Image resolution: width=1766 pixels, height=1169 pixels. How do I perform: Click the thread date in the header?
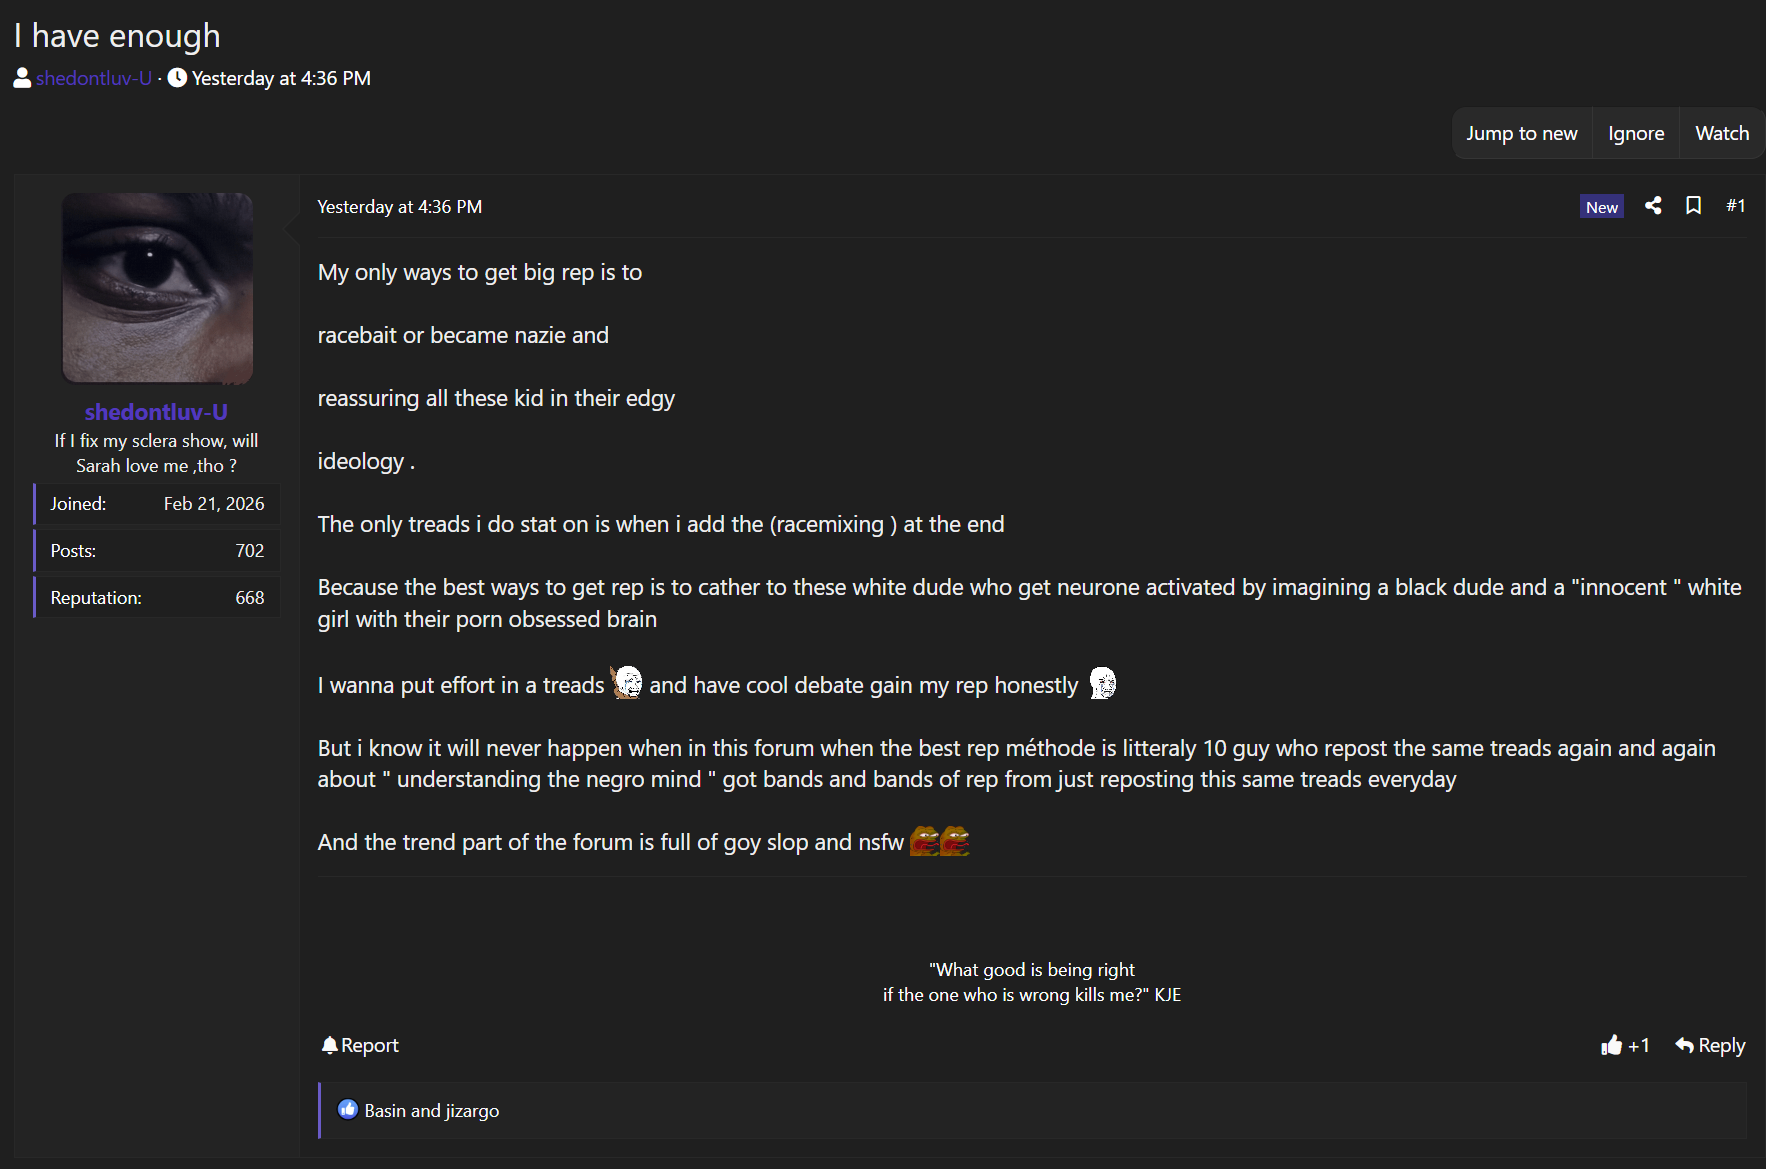(281, 78)
